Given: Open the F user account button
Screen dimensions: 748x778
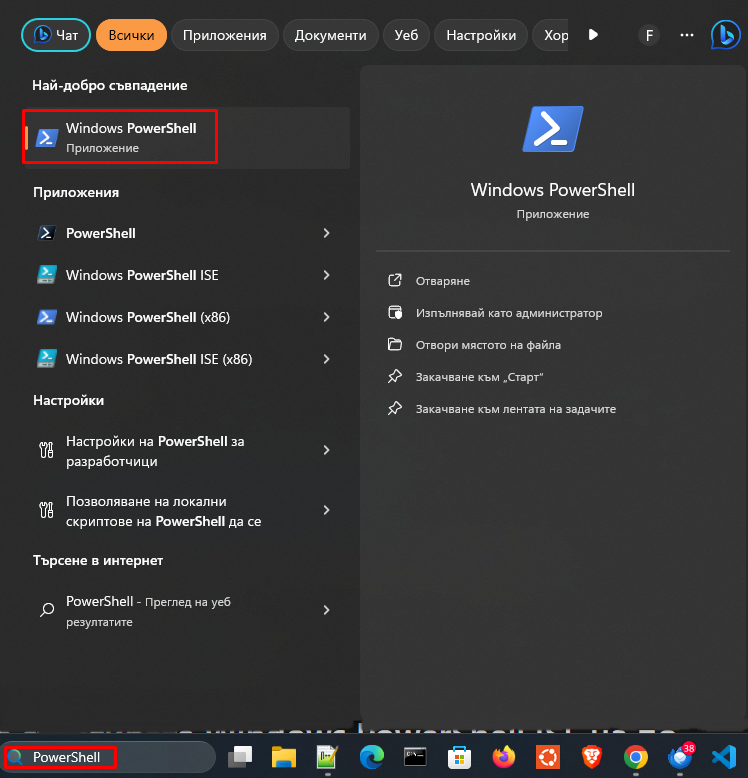Looking at the screenshot, I should click(x=649, y=35).
